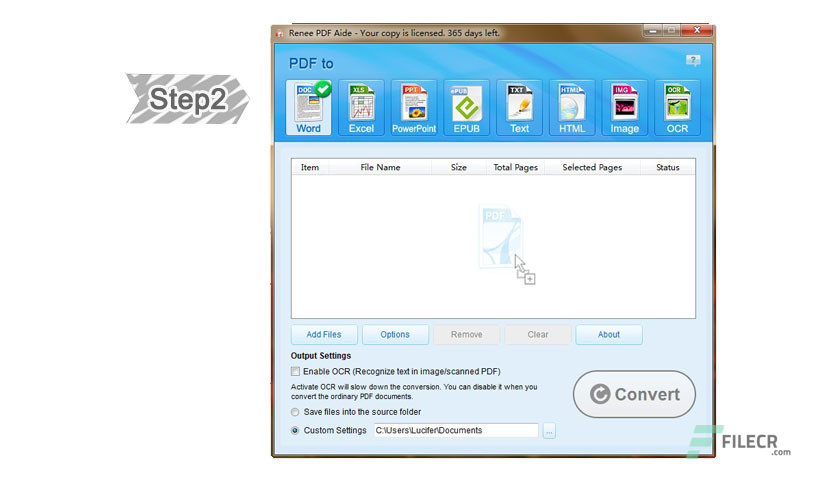Select Save files into the source folder
Screen dimensions: 836x484
click(295, 412)
